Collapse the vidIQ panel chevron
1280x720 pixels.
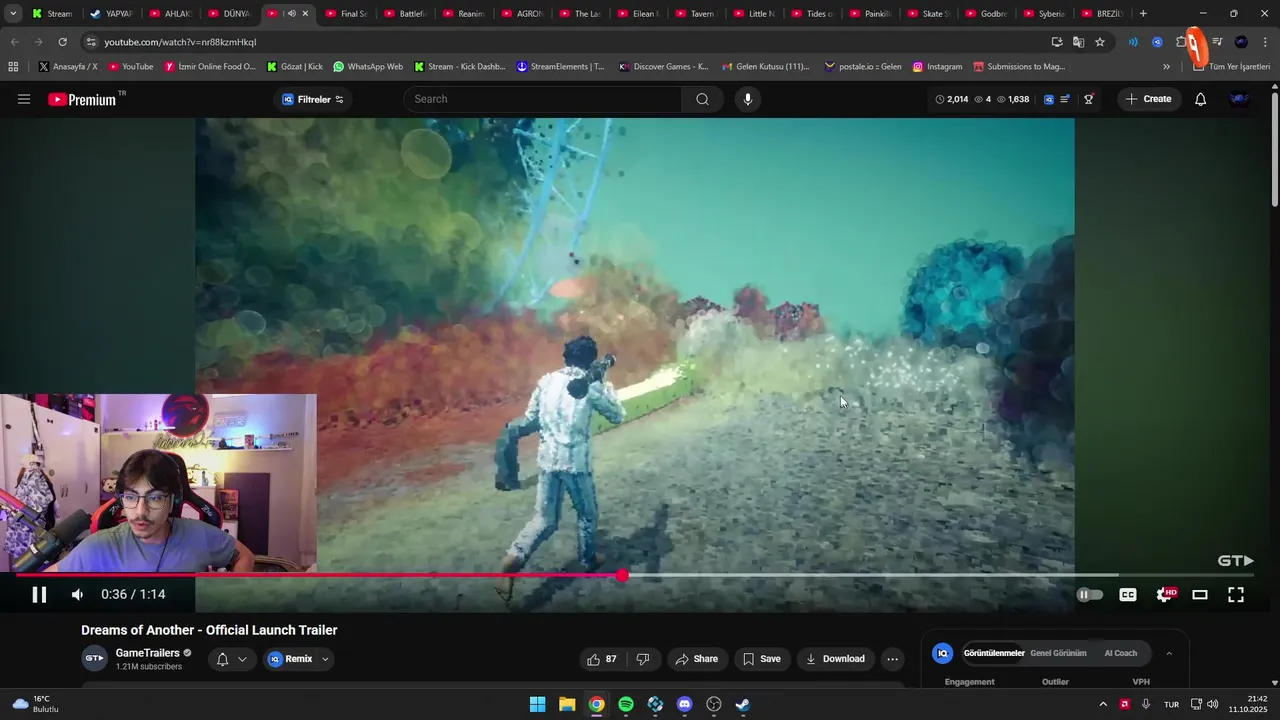[1169, 653]
